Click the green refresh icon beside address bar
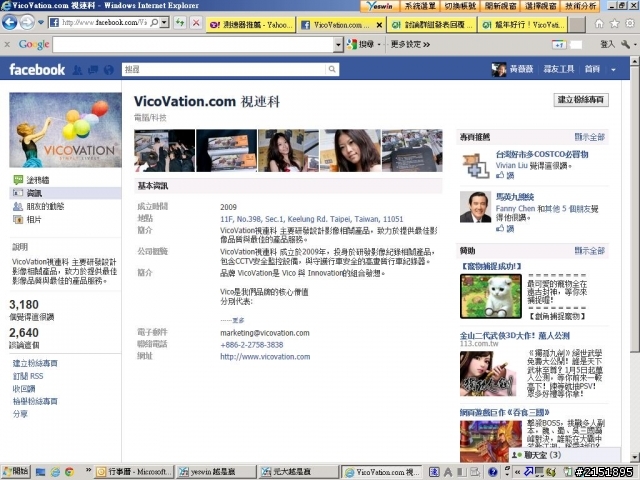 point(180,22)
